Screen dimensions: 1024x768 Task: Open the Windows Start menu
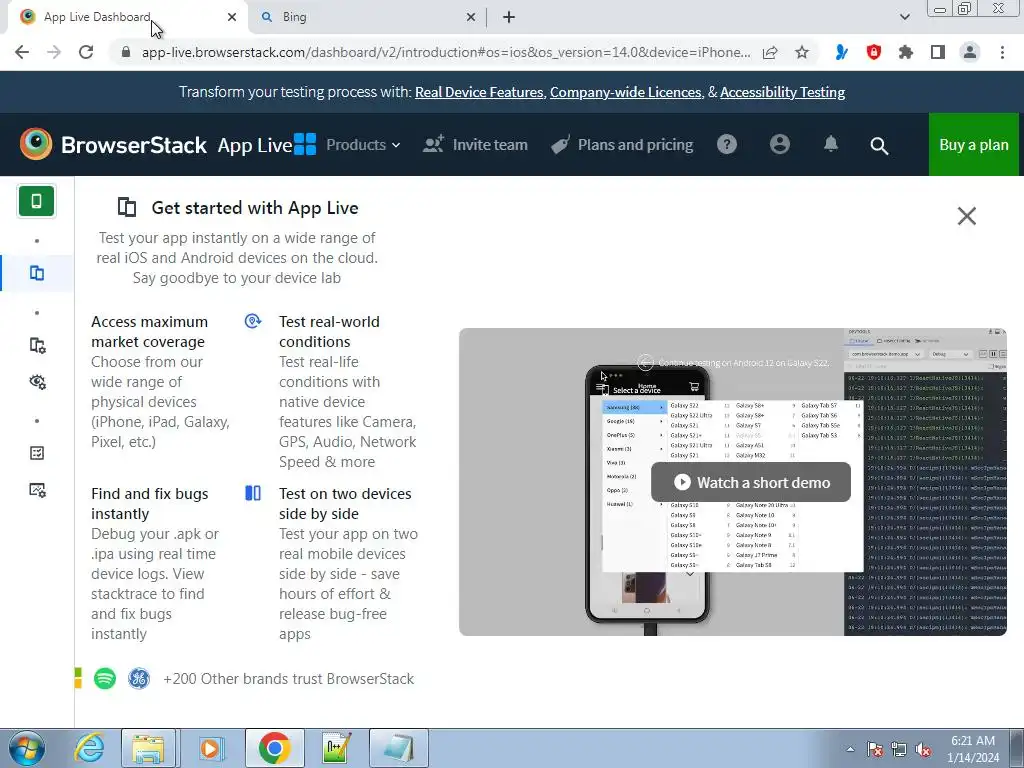point(26,748)
